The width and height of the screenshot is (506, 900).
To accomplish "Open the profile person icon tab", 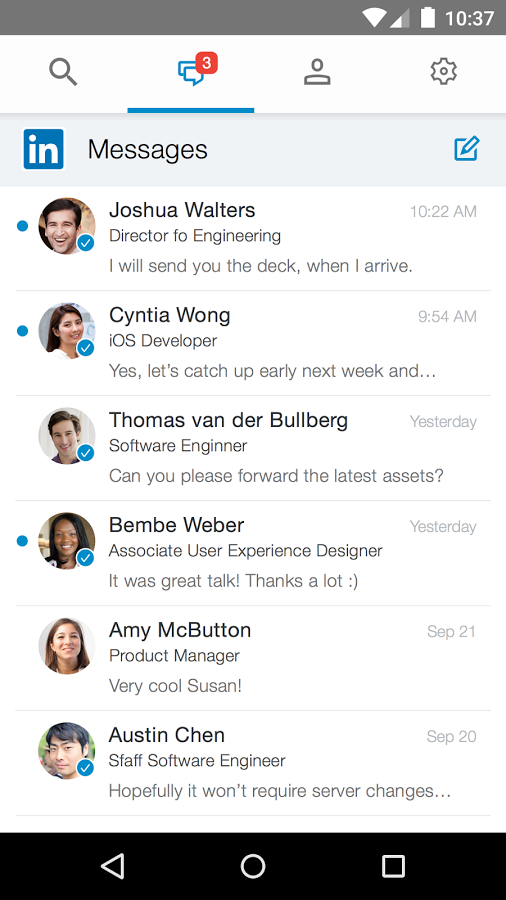I will [x=317, y=73].
